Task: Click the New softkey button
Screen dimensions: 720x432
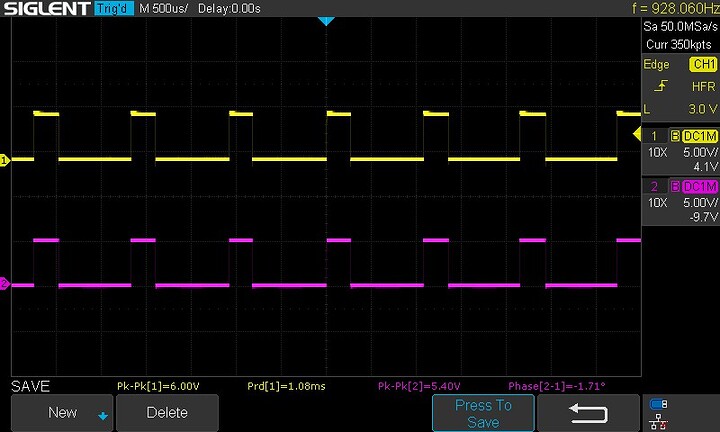Action: (62, 413)
